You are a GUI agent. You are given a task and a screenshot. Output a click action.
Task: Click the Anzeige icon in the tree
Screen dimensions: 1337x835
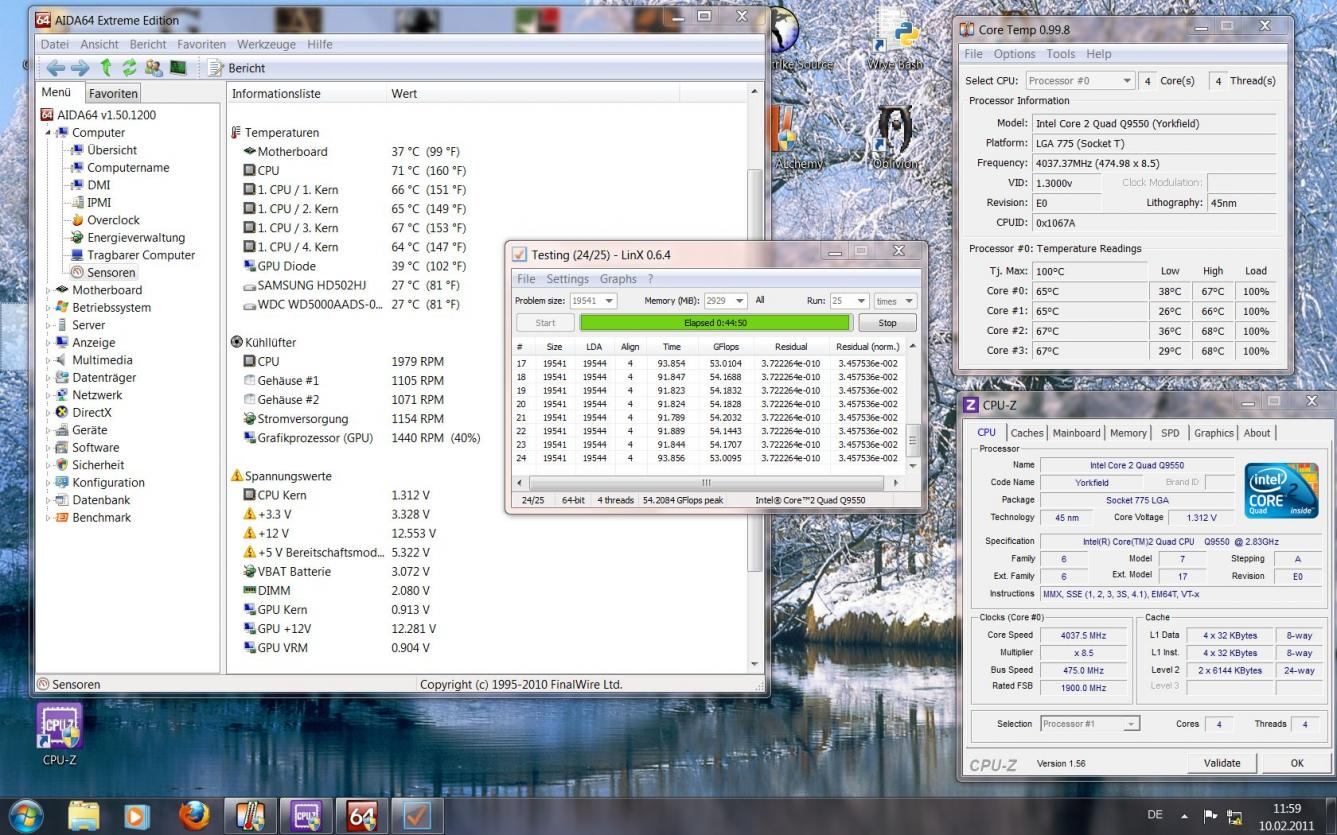pos(62,342)
